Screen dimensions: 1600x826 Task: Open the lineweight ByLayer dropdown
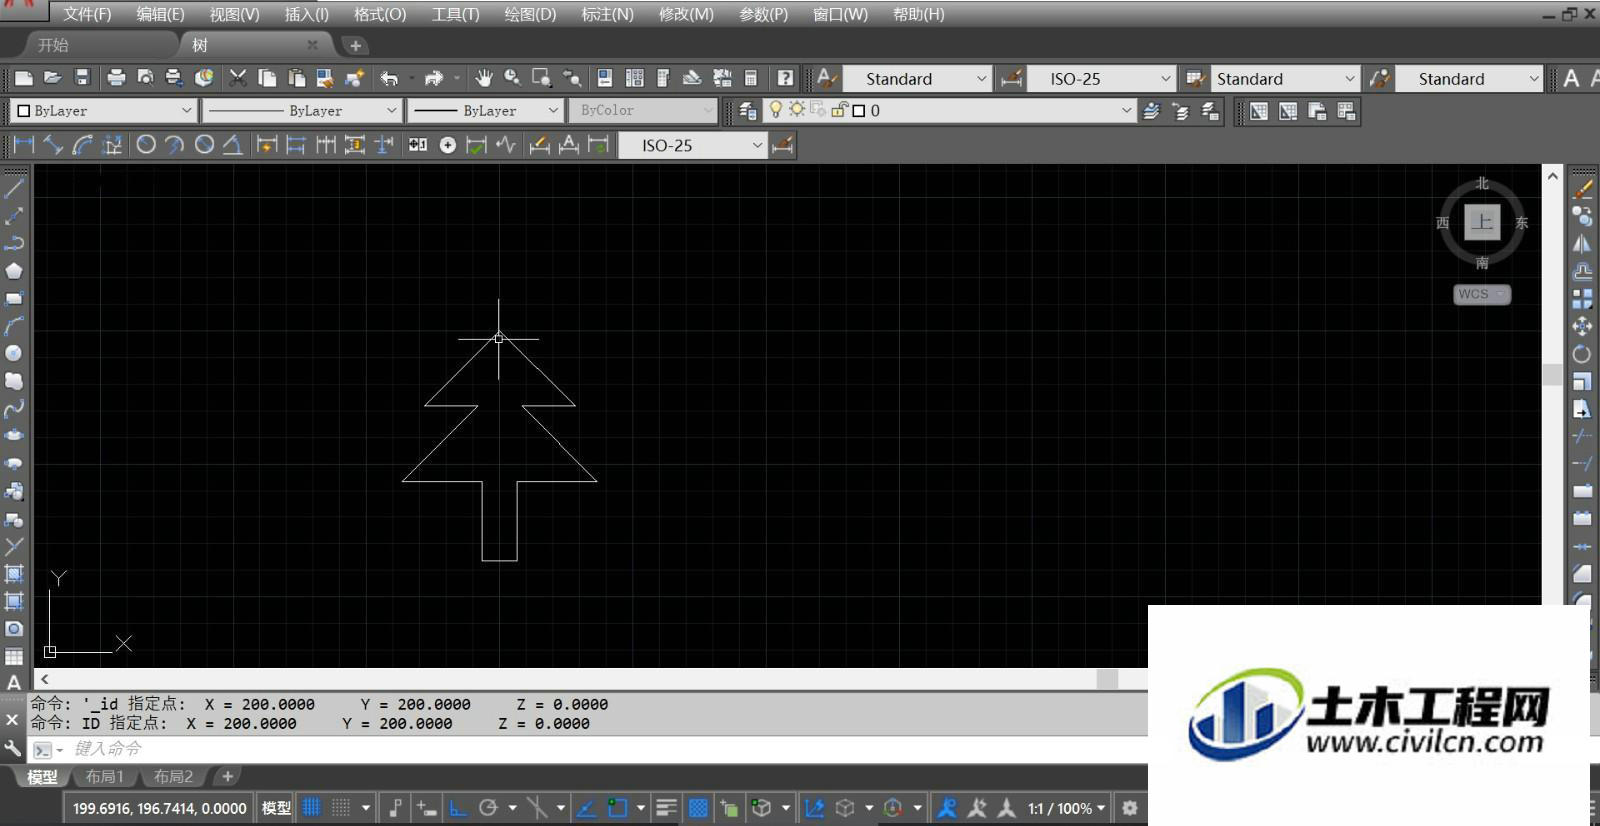click(485, 110)
